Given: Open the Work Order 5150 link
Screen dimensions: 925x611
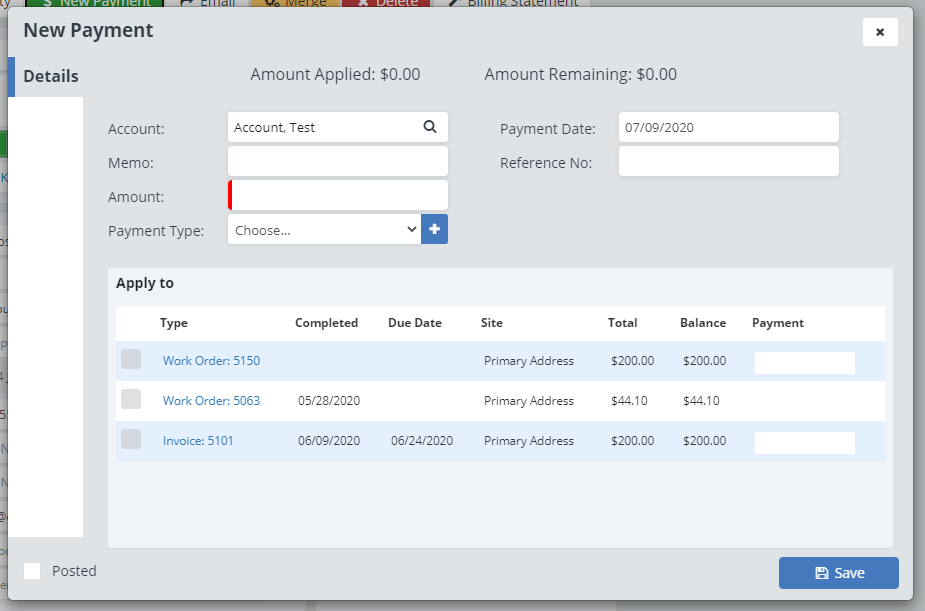Looking at the screenshot, I should coord(211,360).
